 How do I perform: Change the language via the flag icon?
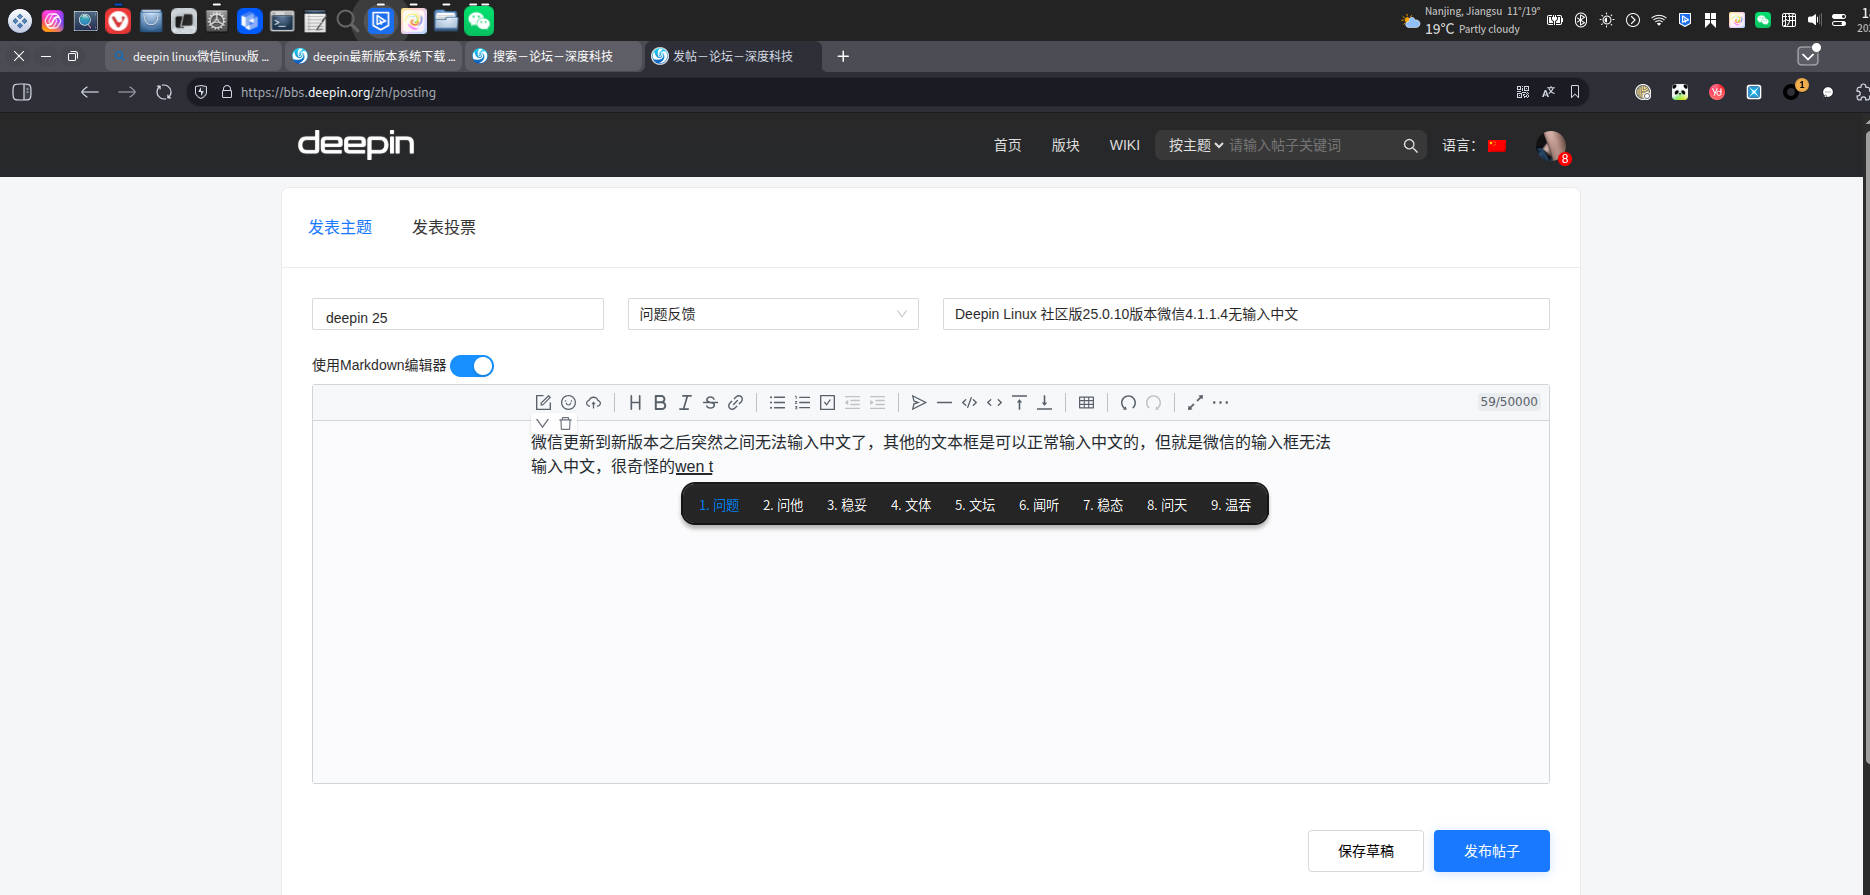(x=1496, y=145)
